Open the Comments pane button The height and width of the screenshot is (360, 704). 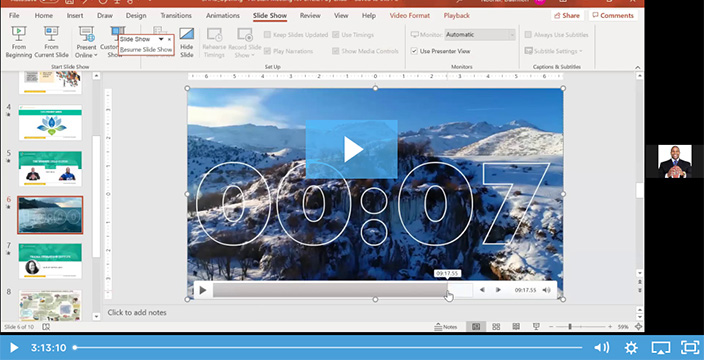613,15
